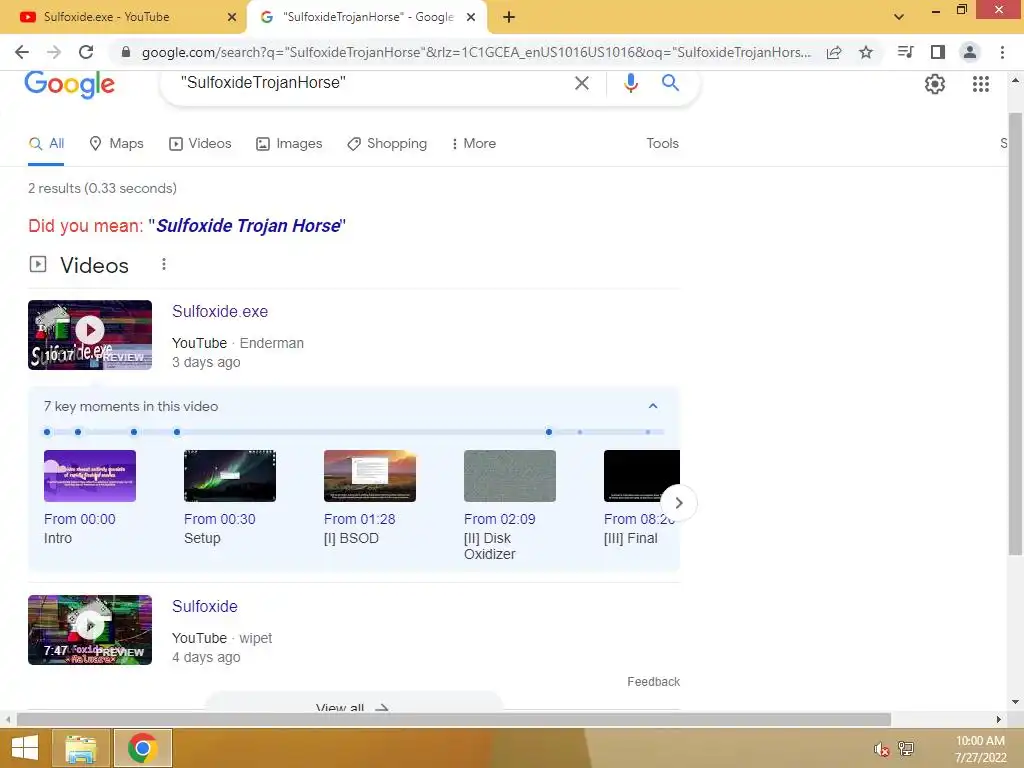The image size is (1024, 768).
Task: Click the From 01:28 timestamp link
Action: tap(360, 519)
